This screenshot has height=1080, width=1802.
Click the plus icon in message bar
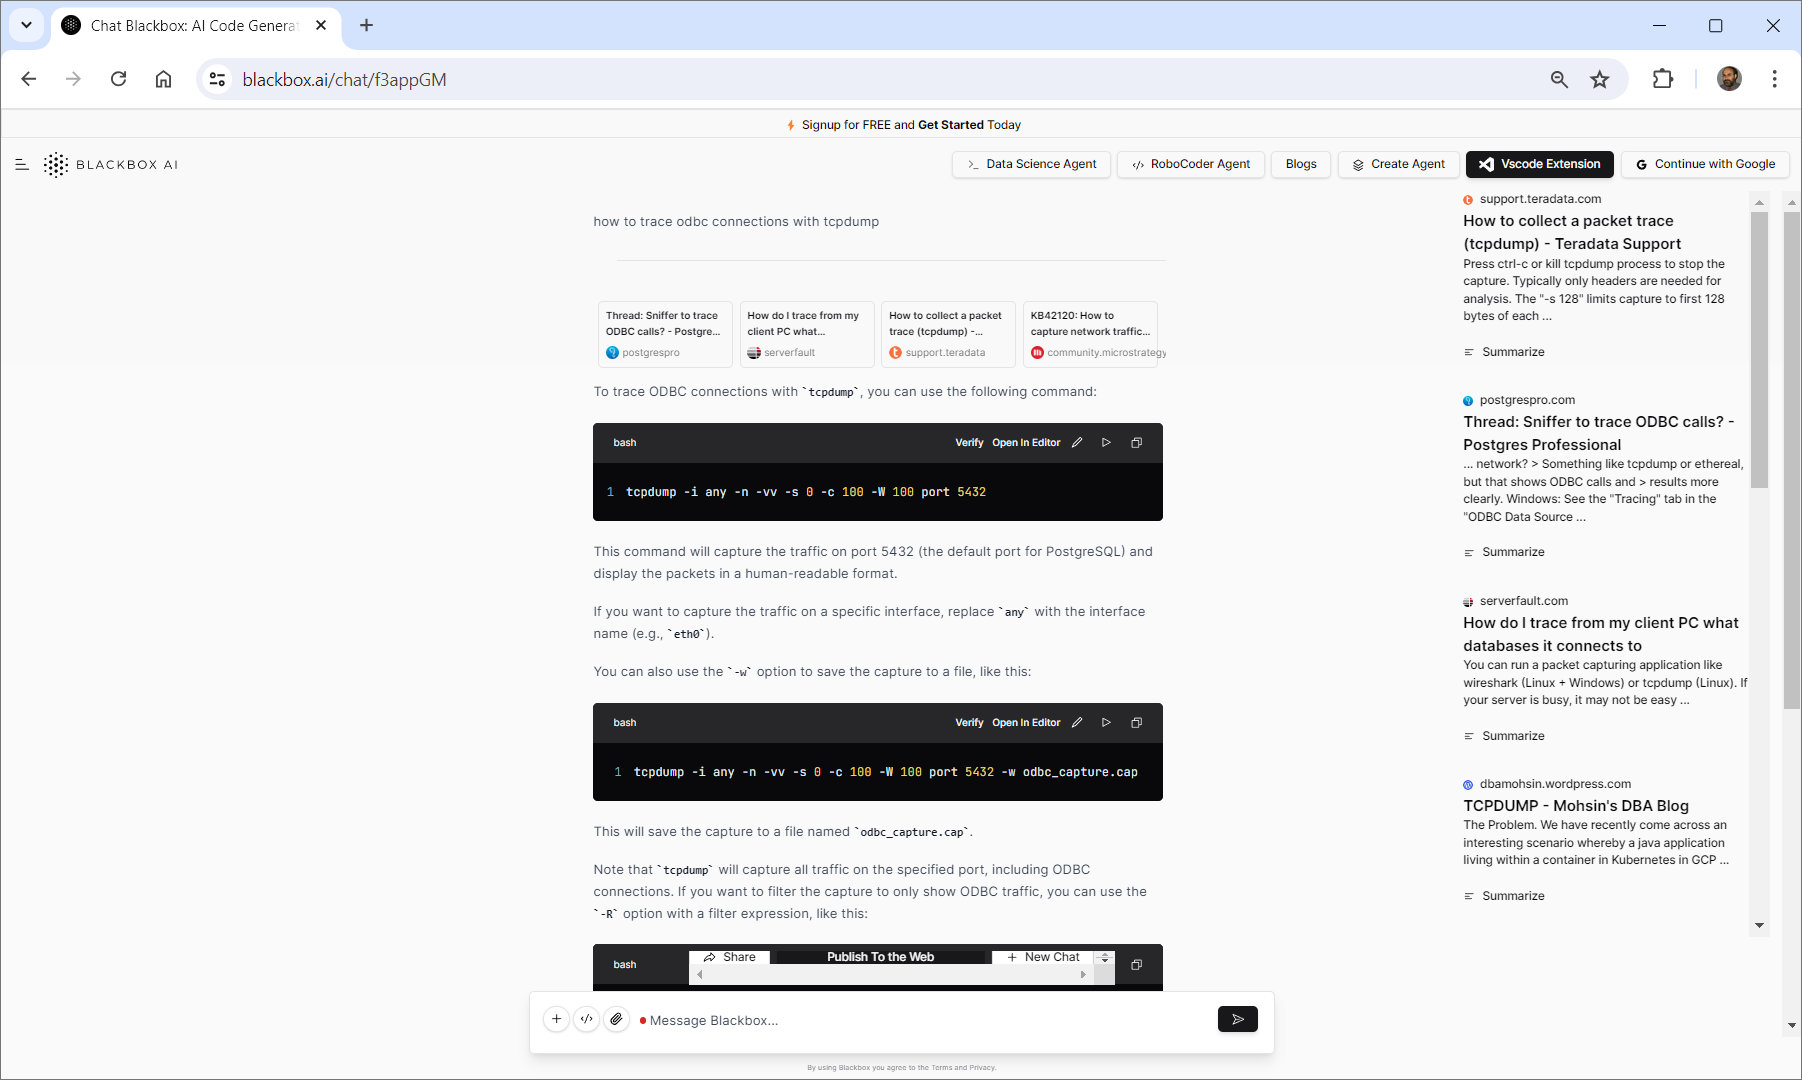point(557,1019)
